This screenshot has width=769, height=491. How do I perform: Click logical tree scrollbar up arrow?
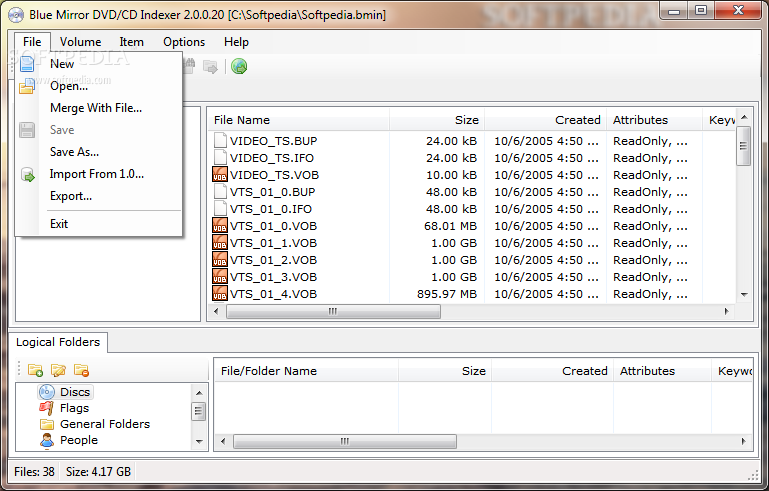click(x=199, y=393)
